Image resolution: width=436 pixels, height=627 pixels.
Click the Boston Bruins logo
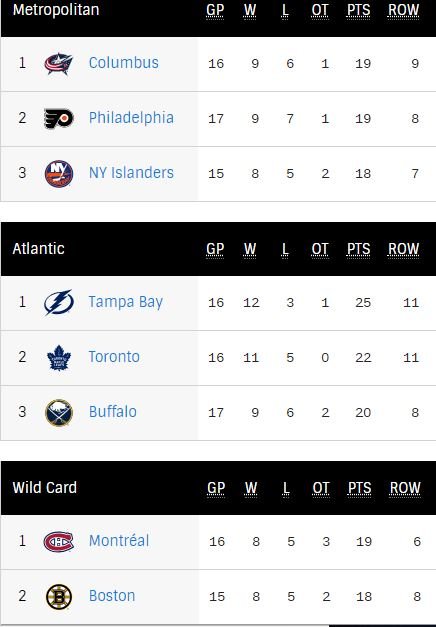(58, 596)
